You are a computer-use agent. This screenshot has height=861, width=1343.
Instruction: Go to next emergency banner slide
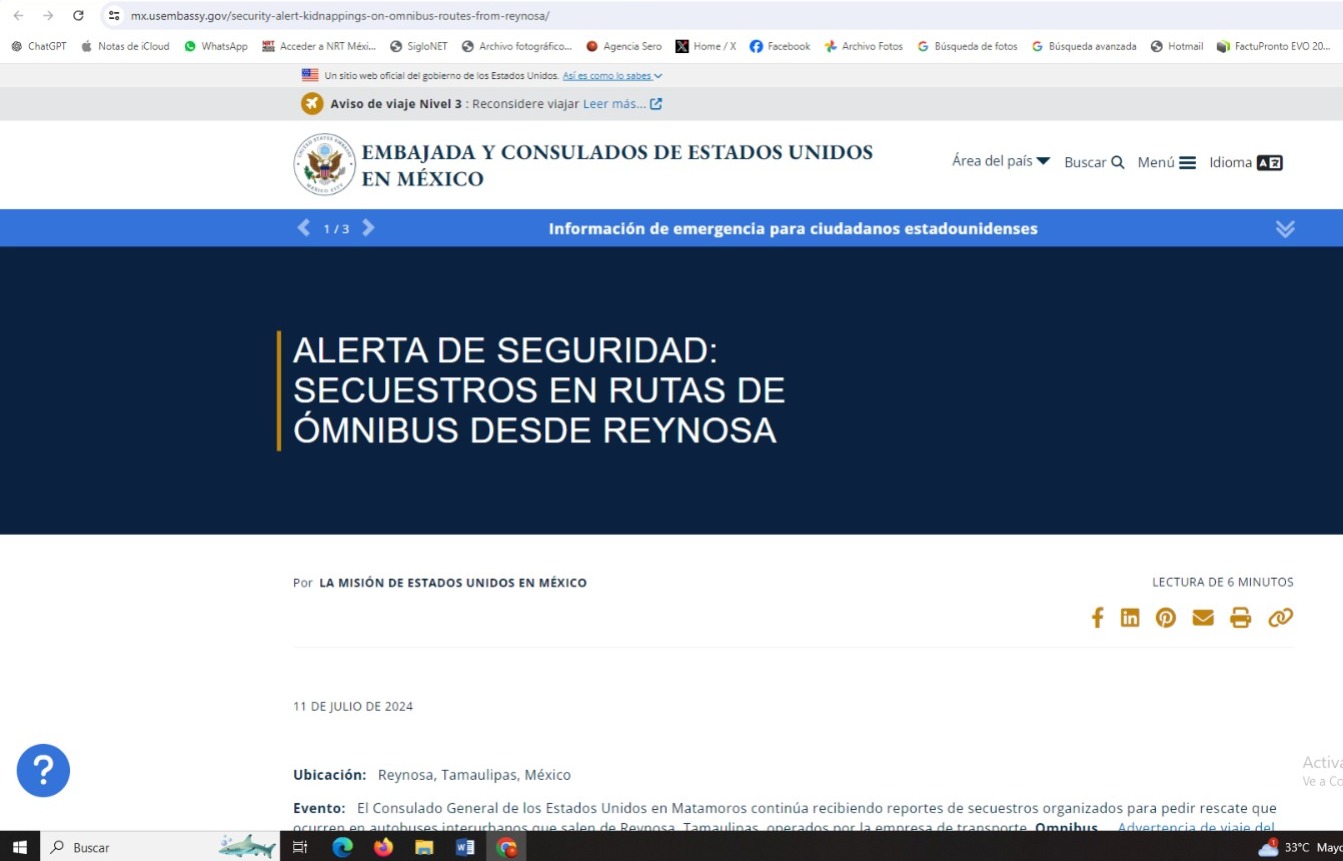point(368,228)
